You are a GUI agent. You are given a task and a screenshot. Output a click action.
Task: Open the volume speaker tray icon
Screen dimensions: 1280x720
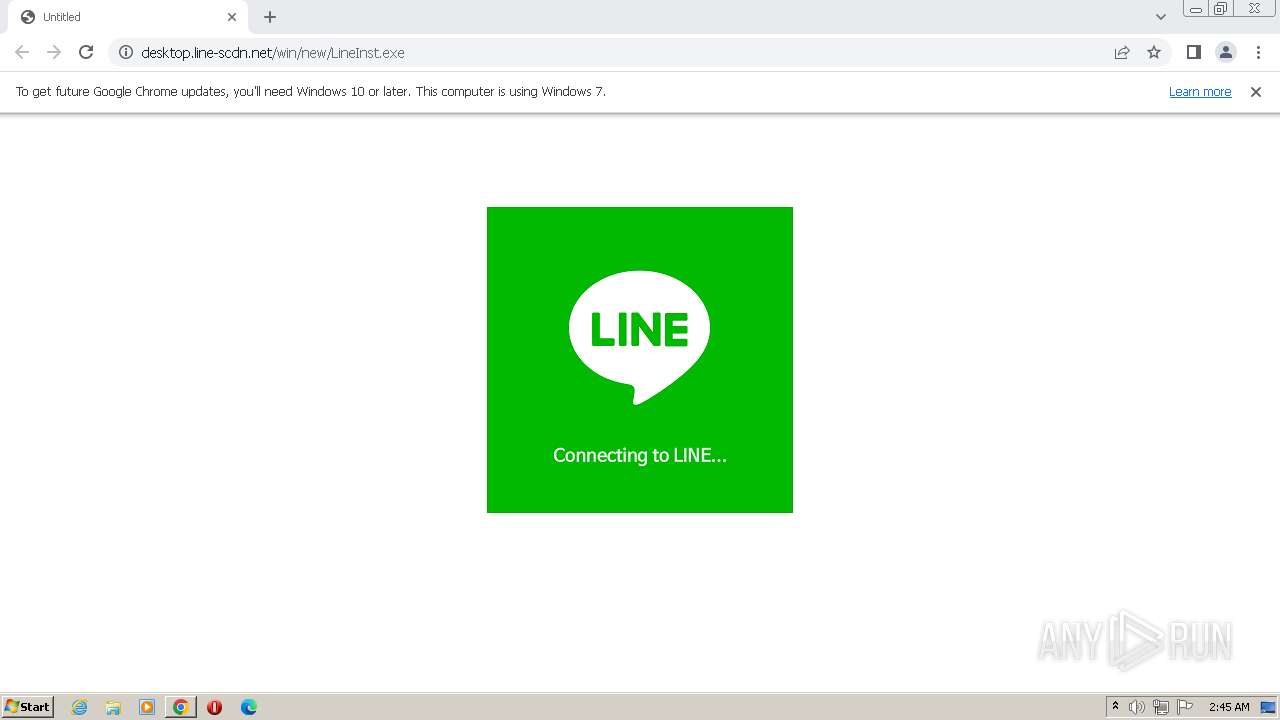(x=1136, y=707)
